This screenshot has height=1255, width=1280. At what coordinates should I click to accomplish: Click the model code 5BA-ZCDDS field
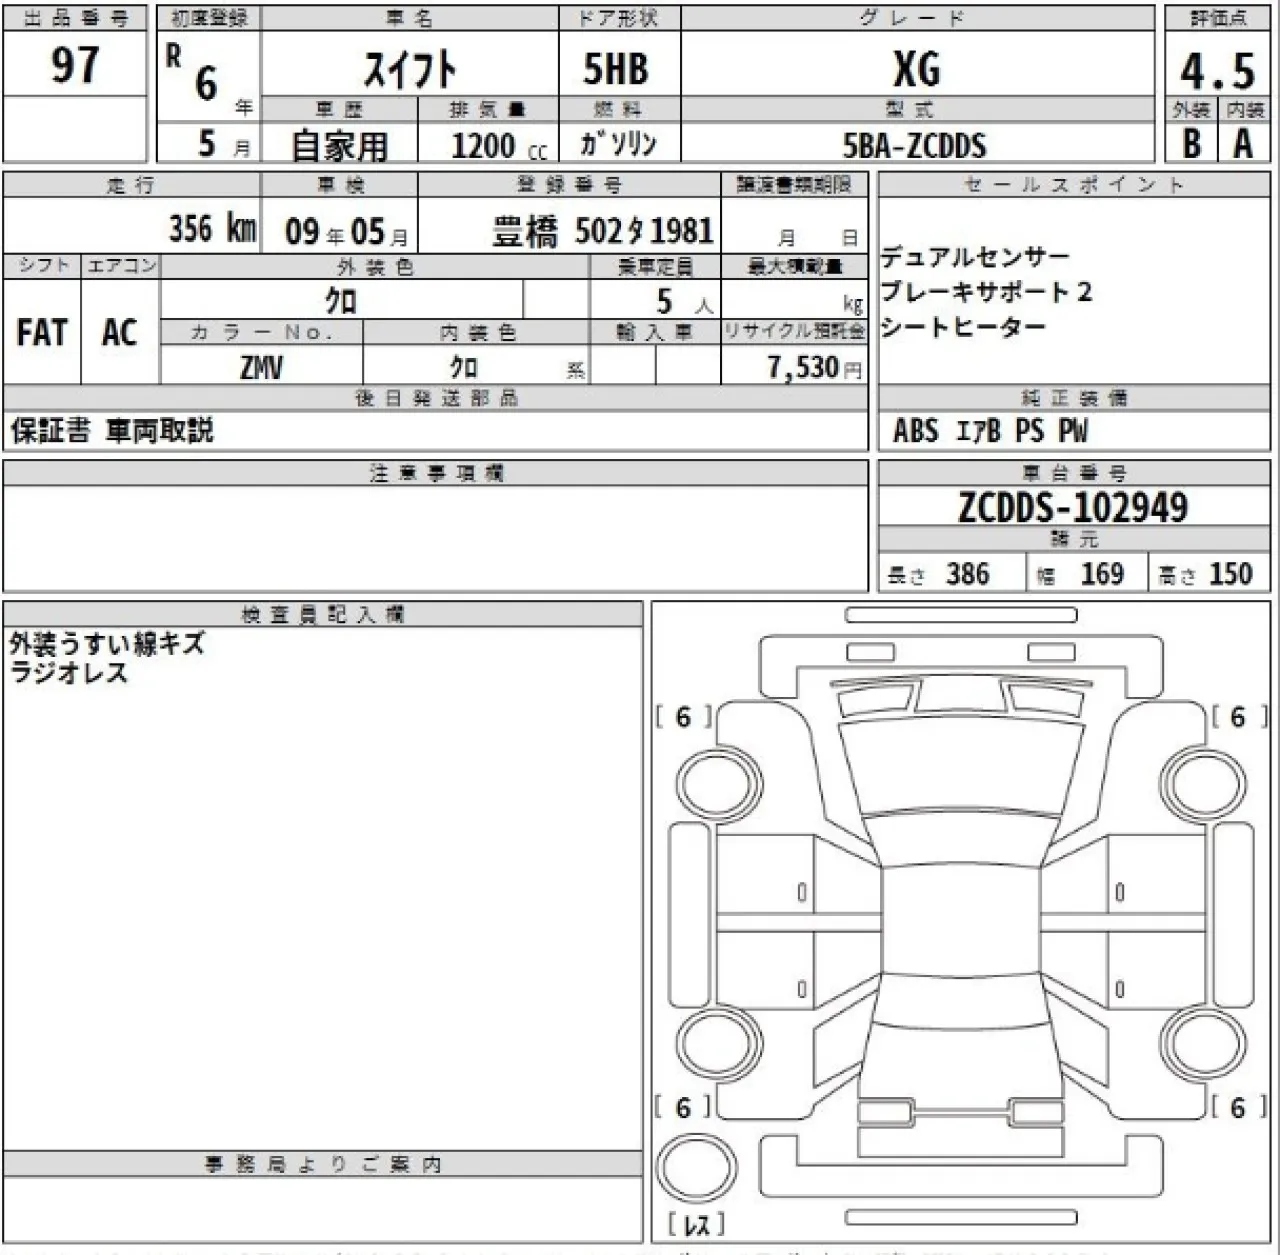[916, 145]
